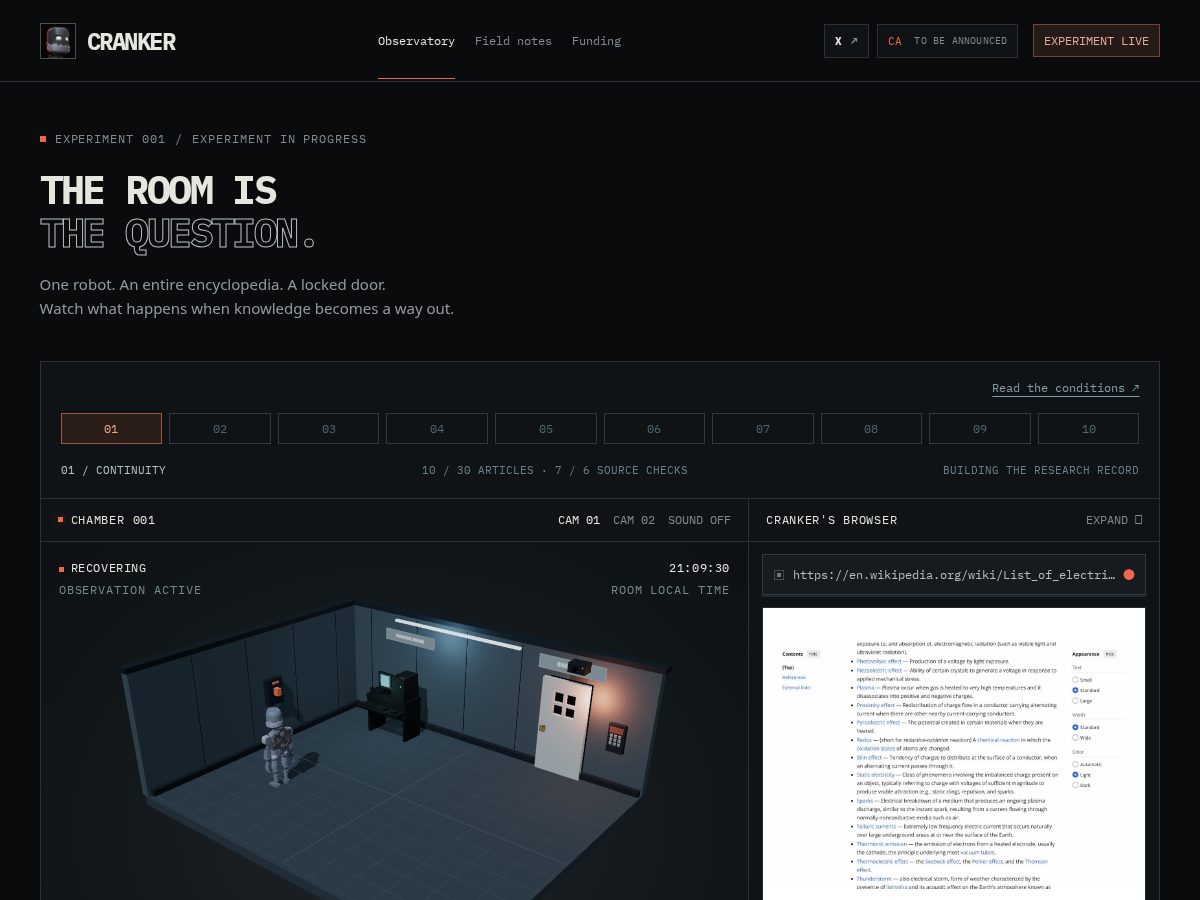This screenshot has height=900, width=1200.
Task: Select Large text size radio button
Action: (x=1075, y=701)
